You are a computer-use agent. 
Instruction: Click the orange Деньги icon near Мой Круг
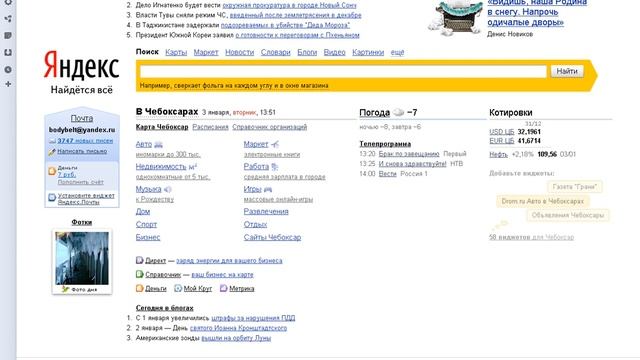140,288
